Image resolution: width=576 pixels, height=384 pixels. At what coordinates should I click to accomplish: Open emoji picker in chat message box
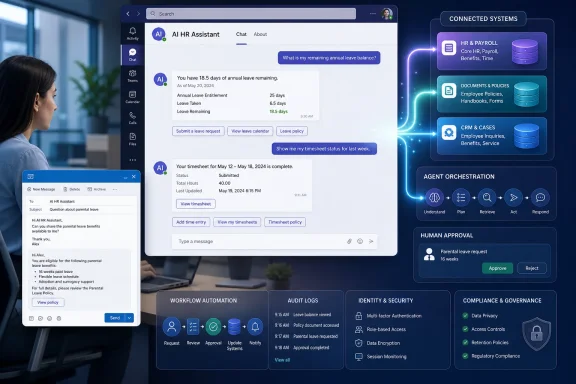[x=360, y=241]
